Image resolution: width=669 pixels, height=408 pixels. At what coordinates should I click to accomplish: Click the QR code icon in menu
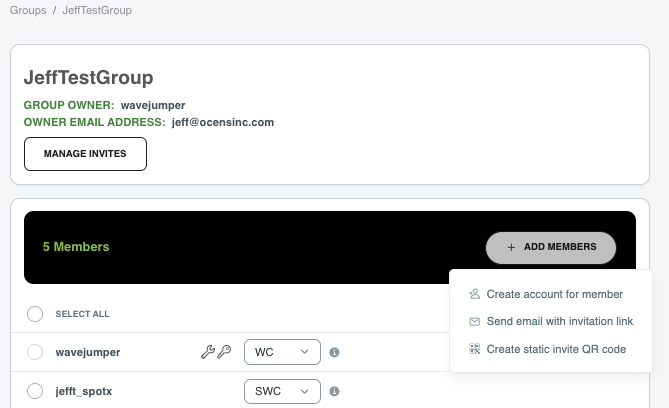click(x=474, y=349)
